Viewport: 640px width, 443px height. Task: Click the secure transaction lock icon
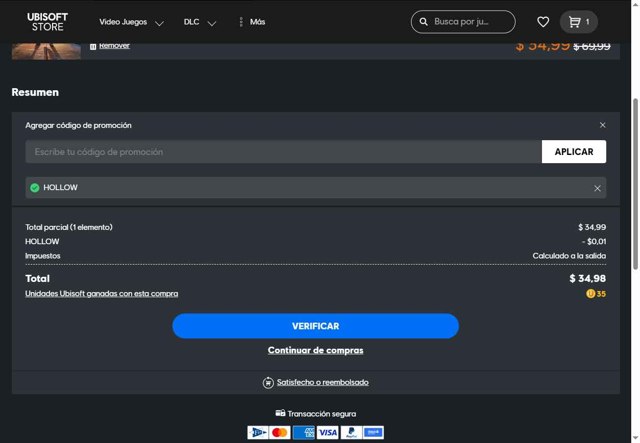(280, 413)
